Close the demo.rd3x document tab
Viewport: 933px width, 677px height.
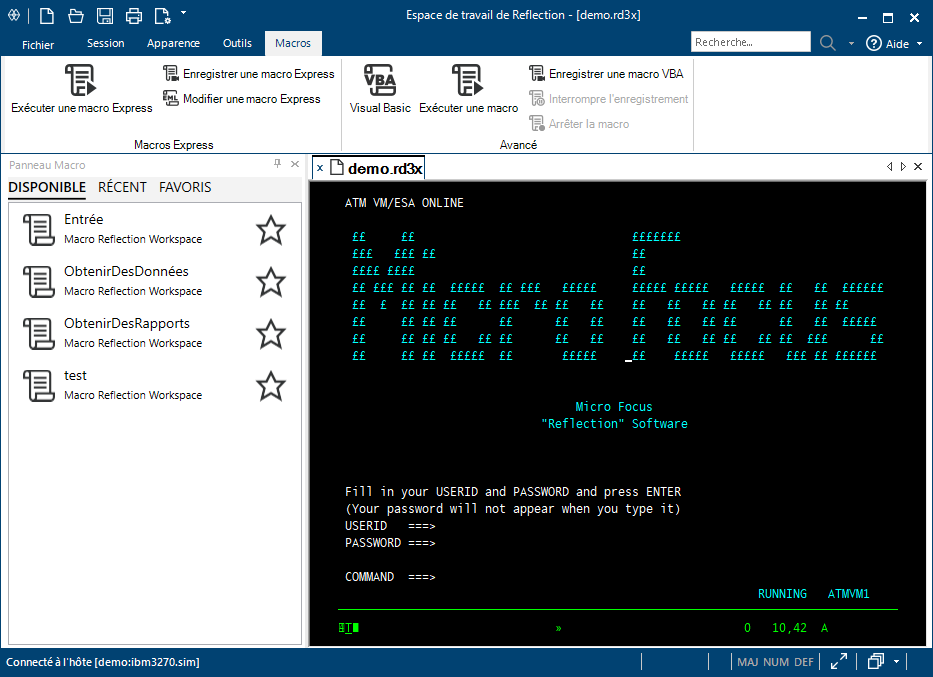[320, 168]
